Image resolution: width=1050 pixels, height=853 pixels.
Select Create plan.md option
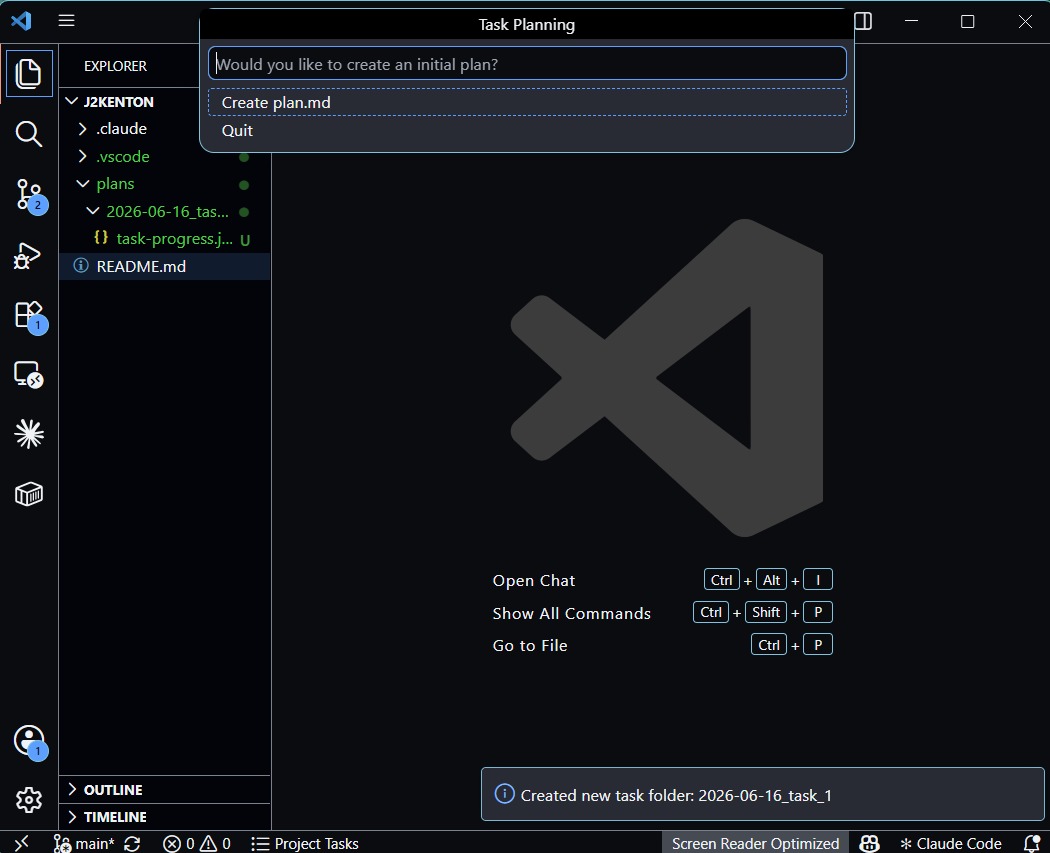point(527,102)
